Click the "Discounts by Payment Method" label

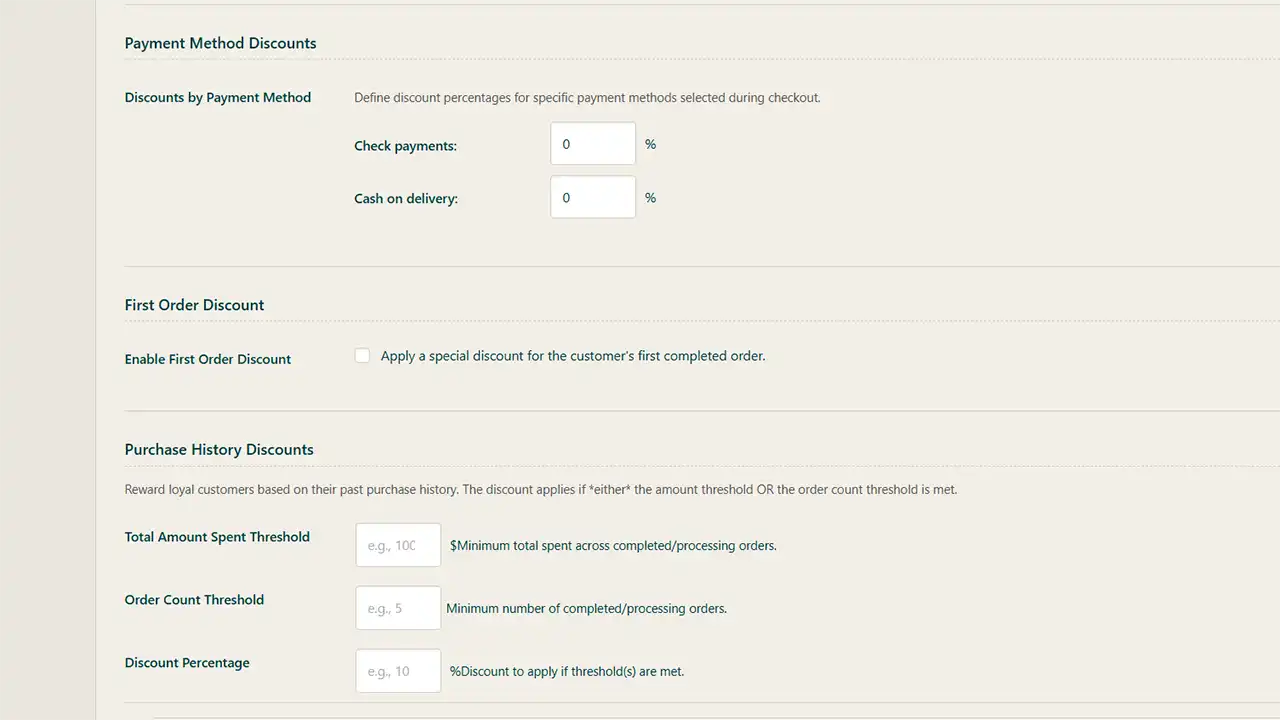218,98
